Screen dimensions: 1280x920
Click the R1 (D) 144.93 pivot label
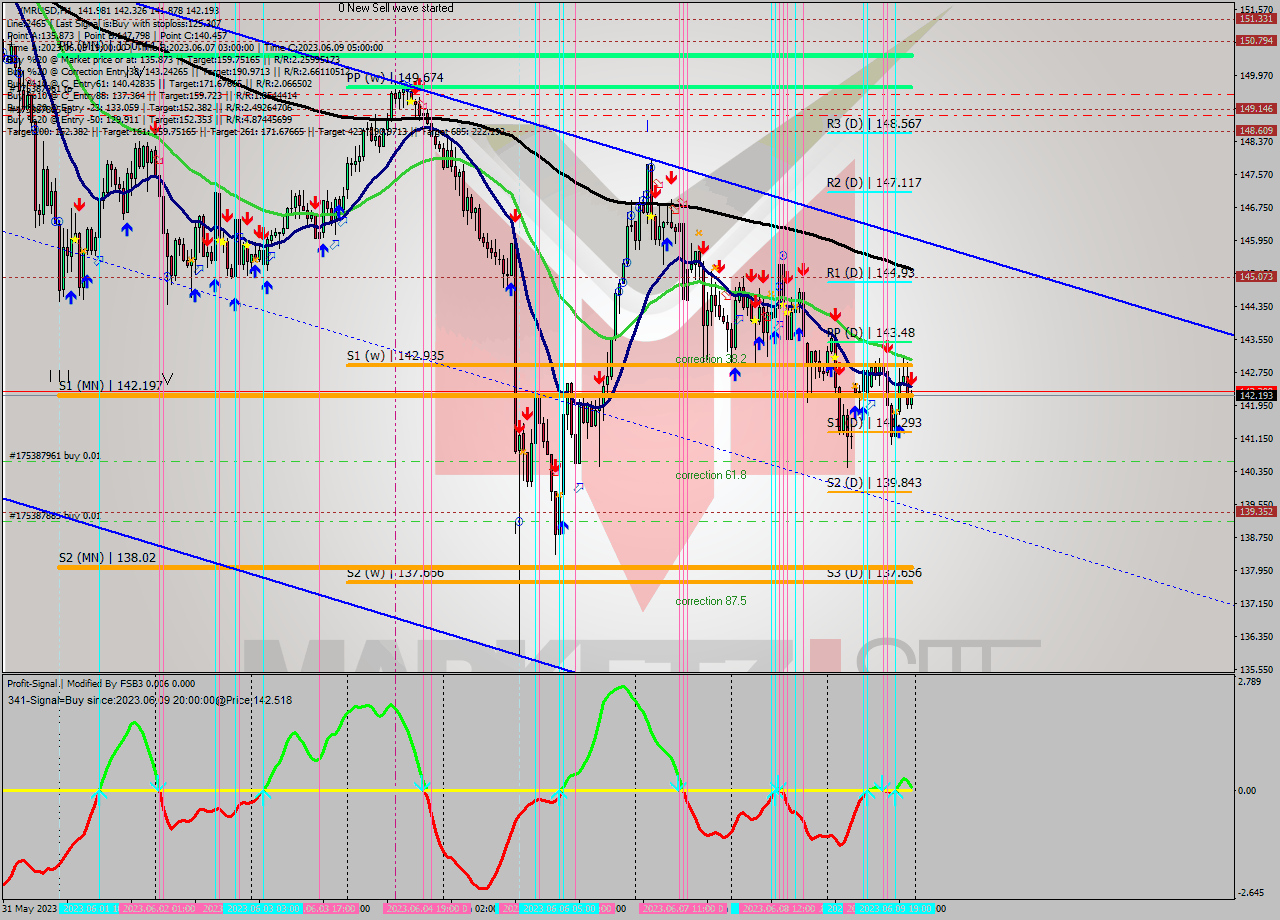point(870,273)
